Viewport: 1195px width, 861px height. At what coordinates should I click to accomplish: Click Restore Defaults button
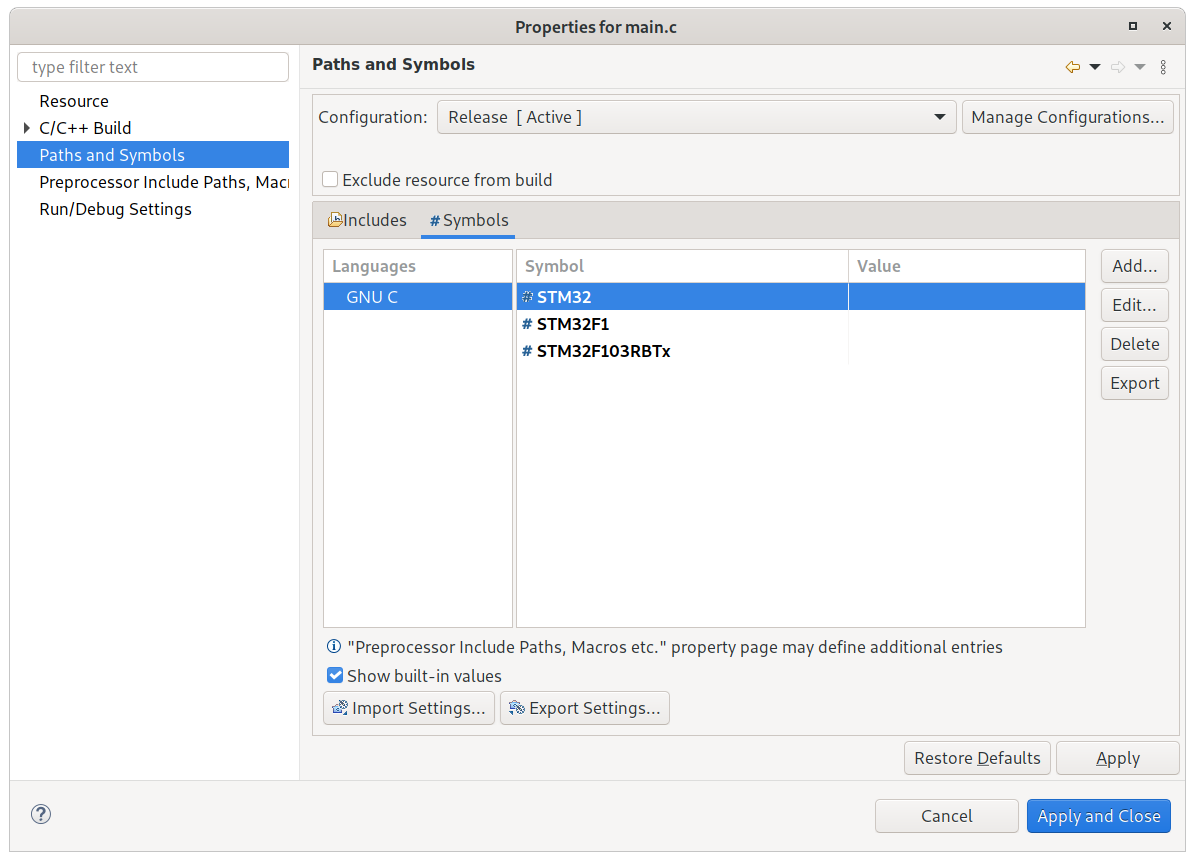[977, 758]
